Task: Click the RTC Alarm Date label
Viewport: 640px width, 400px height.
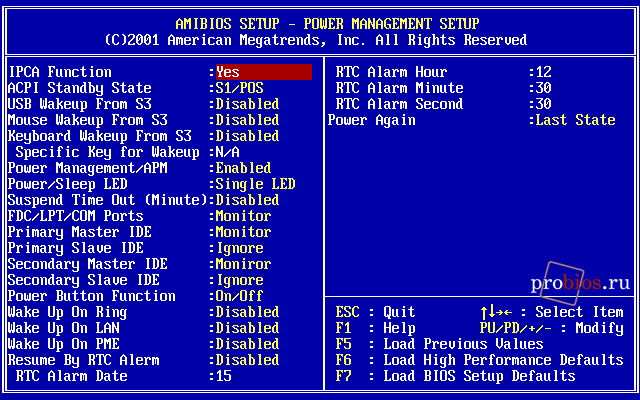Action: [x=72, y=376]
